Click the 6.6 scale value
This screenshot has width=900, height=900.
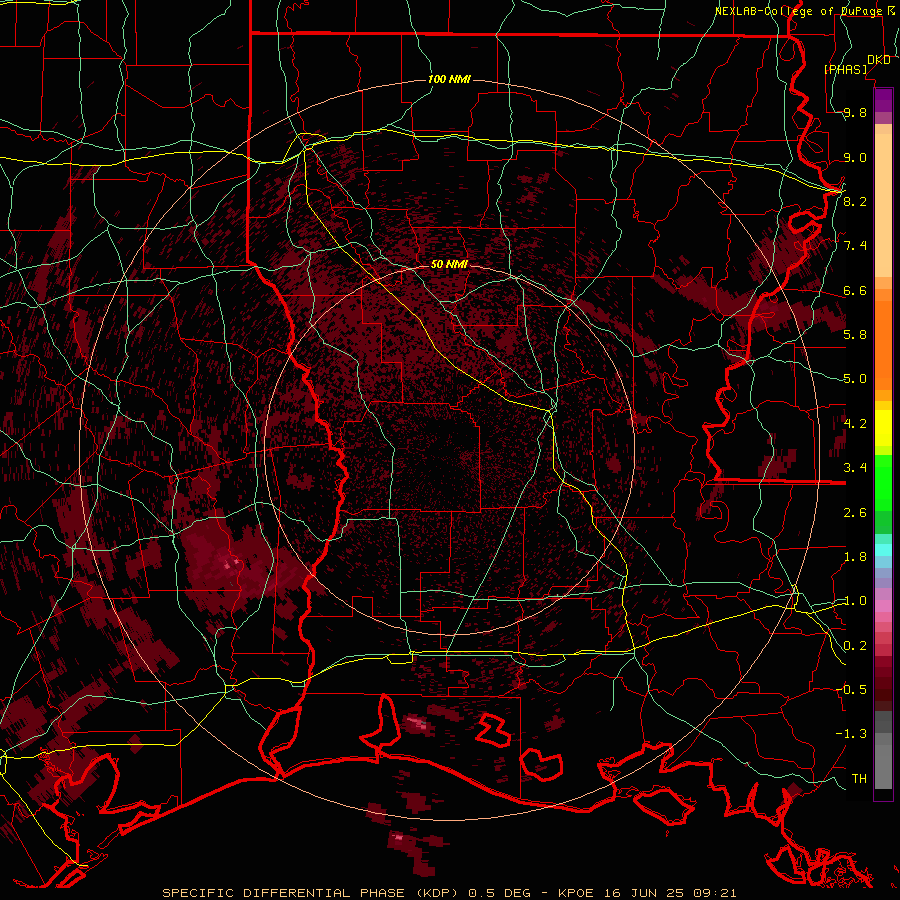click(x=855, y=290)
